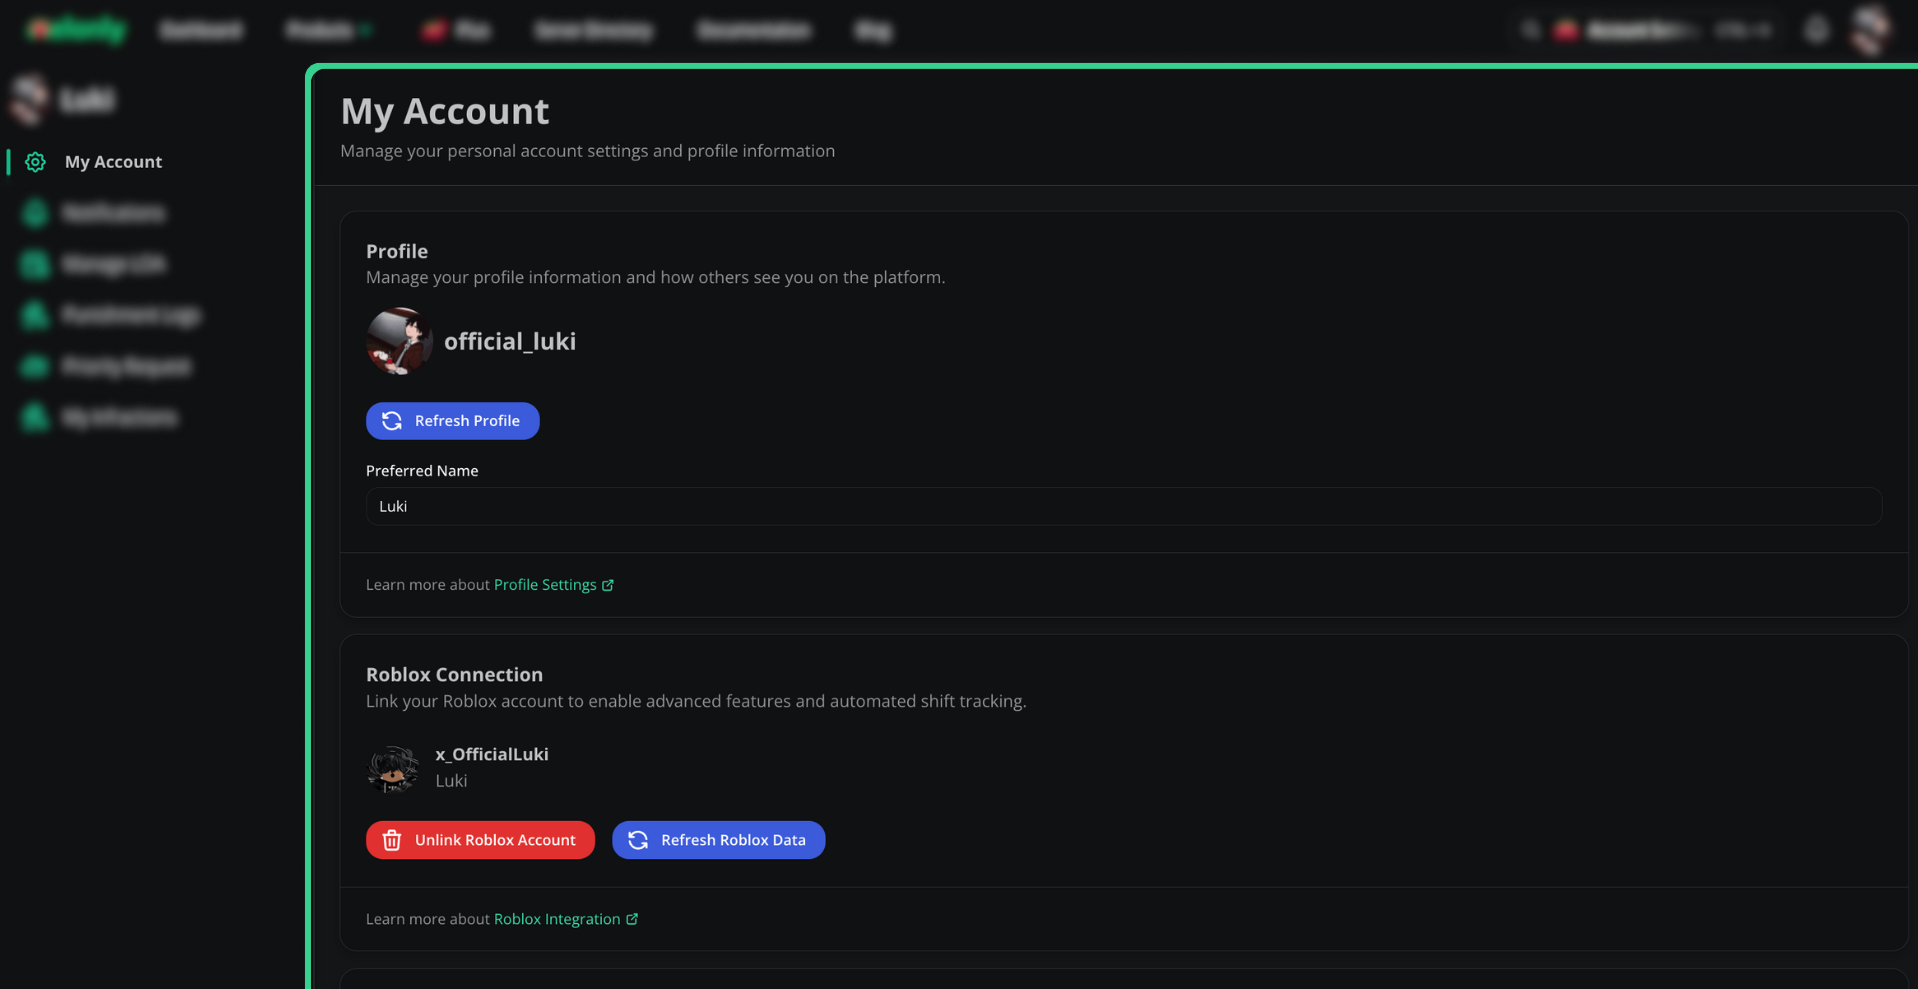The image size is (1918, 989).
Task: Click the Roblox Connection section heading
Action: pyautogui.click(x=454, y=674)
